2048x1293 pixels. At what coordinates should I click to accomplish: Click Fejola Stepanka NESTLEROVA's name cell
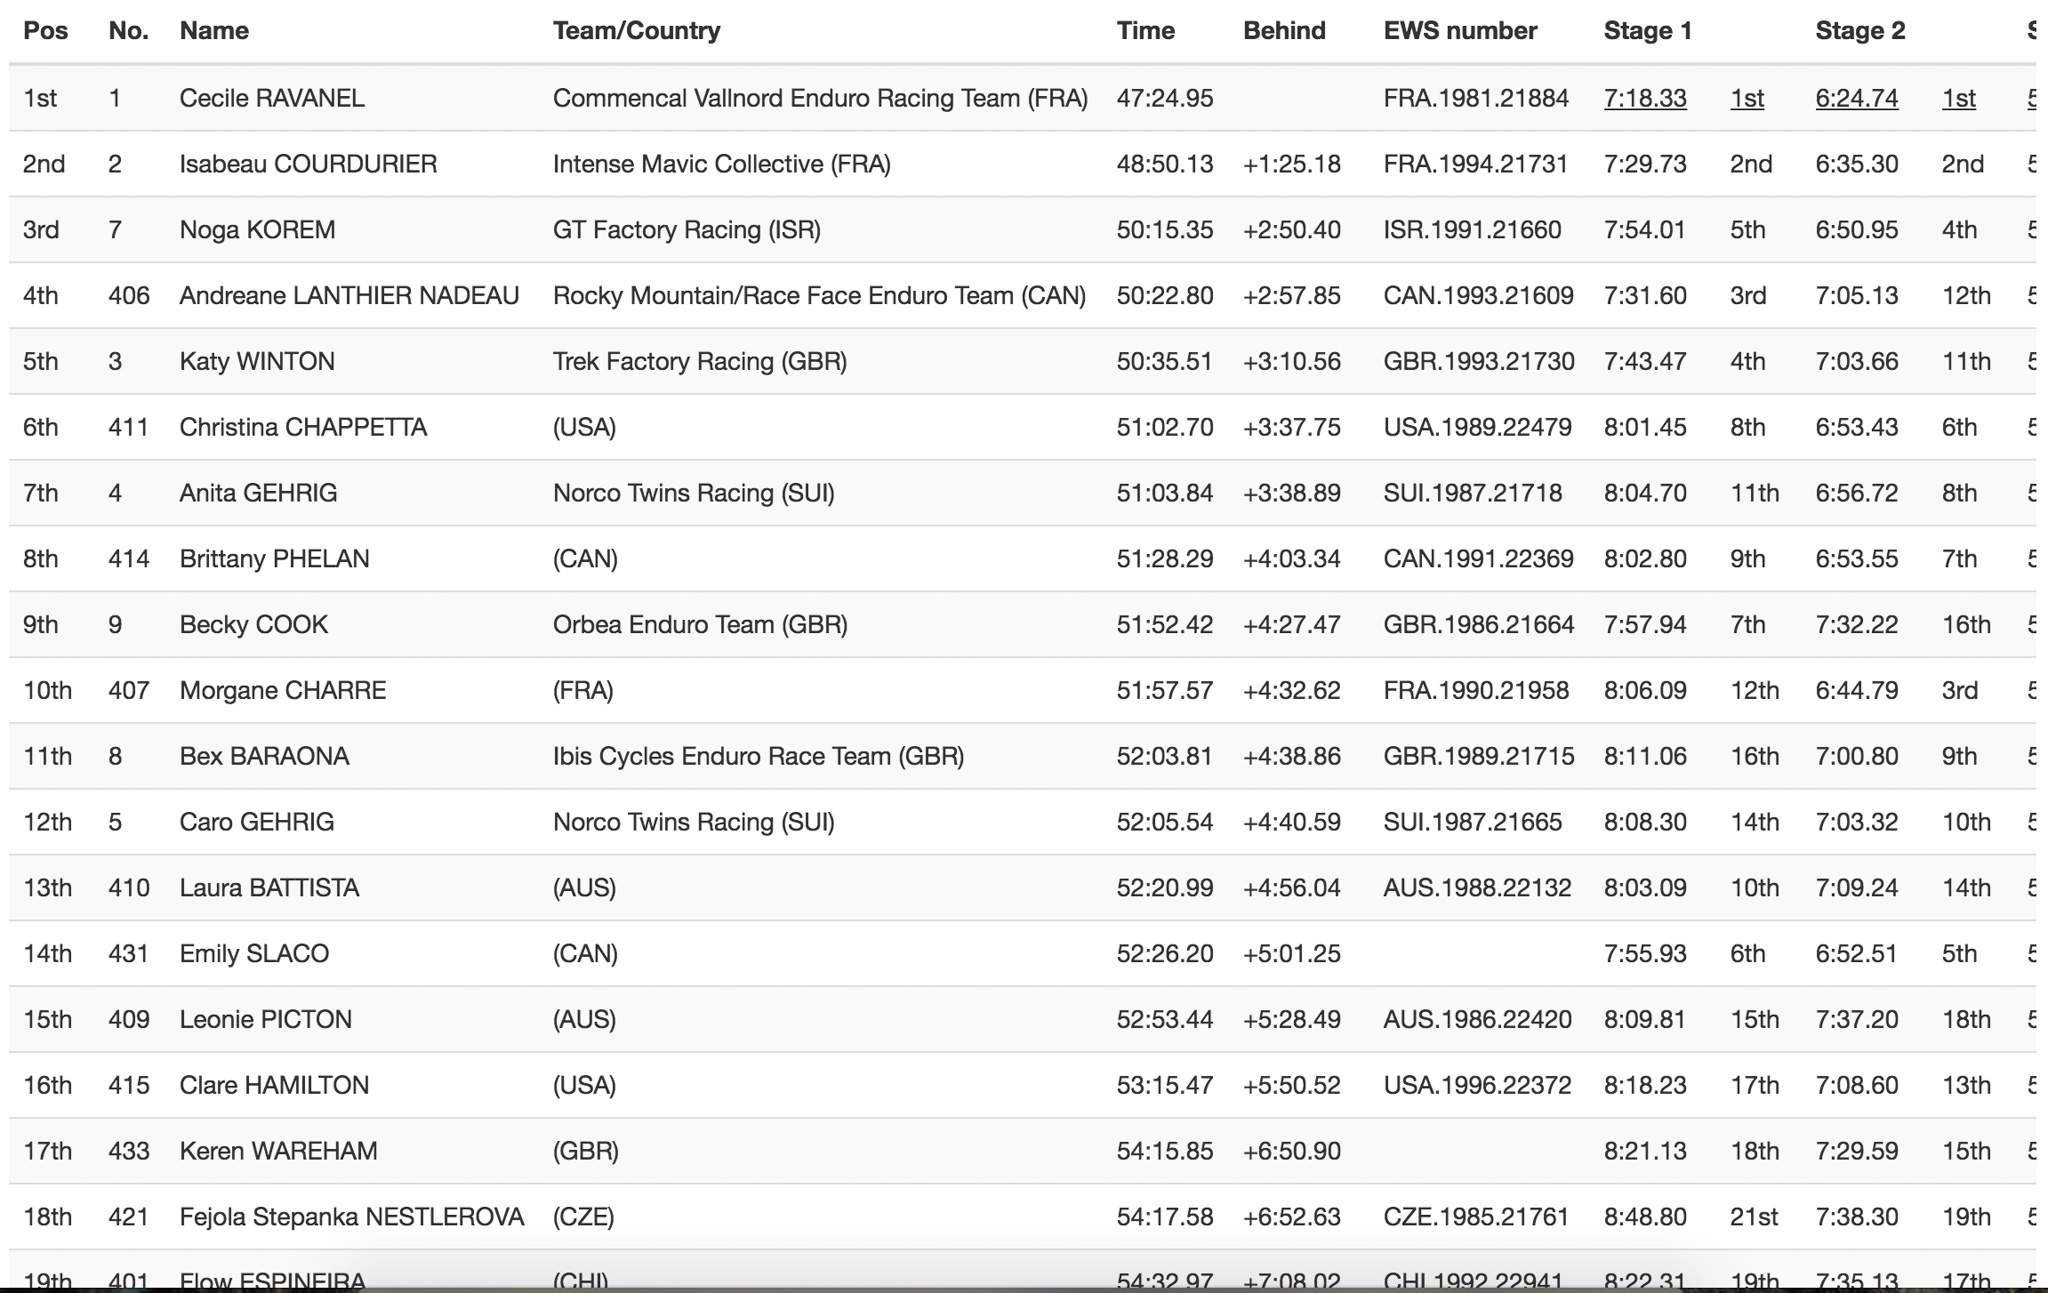pos(351,1217)
